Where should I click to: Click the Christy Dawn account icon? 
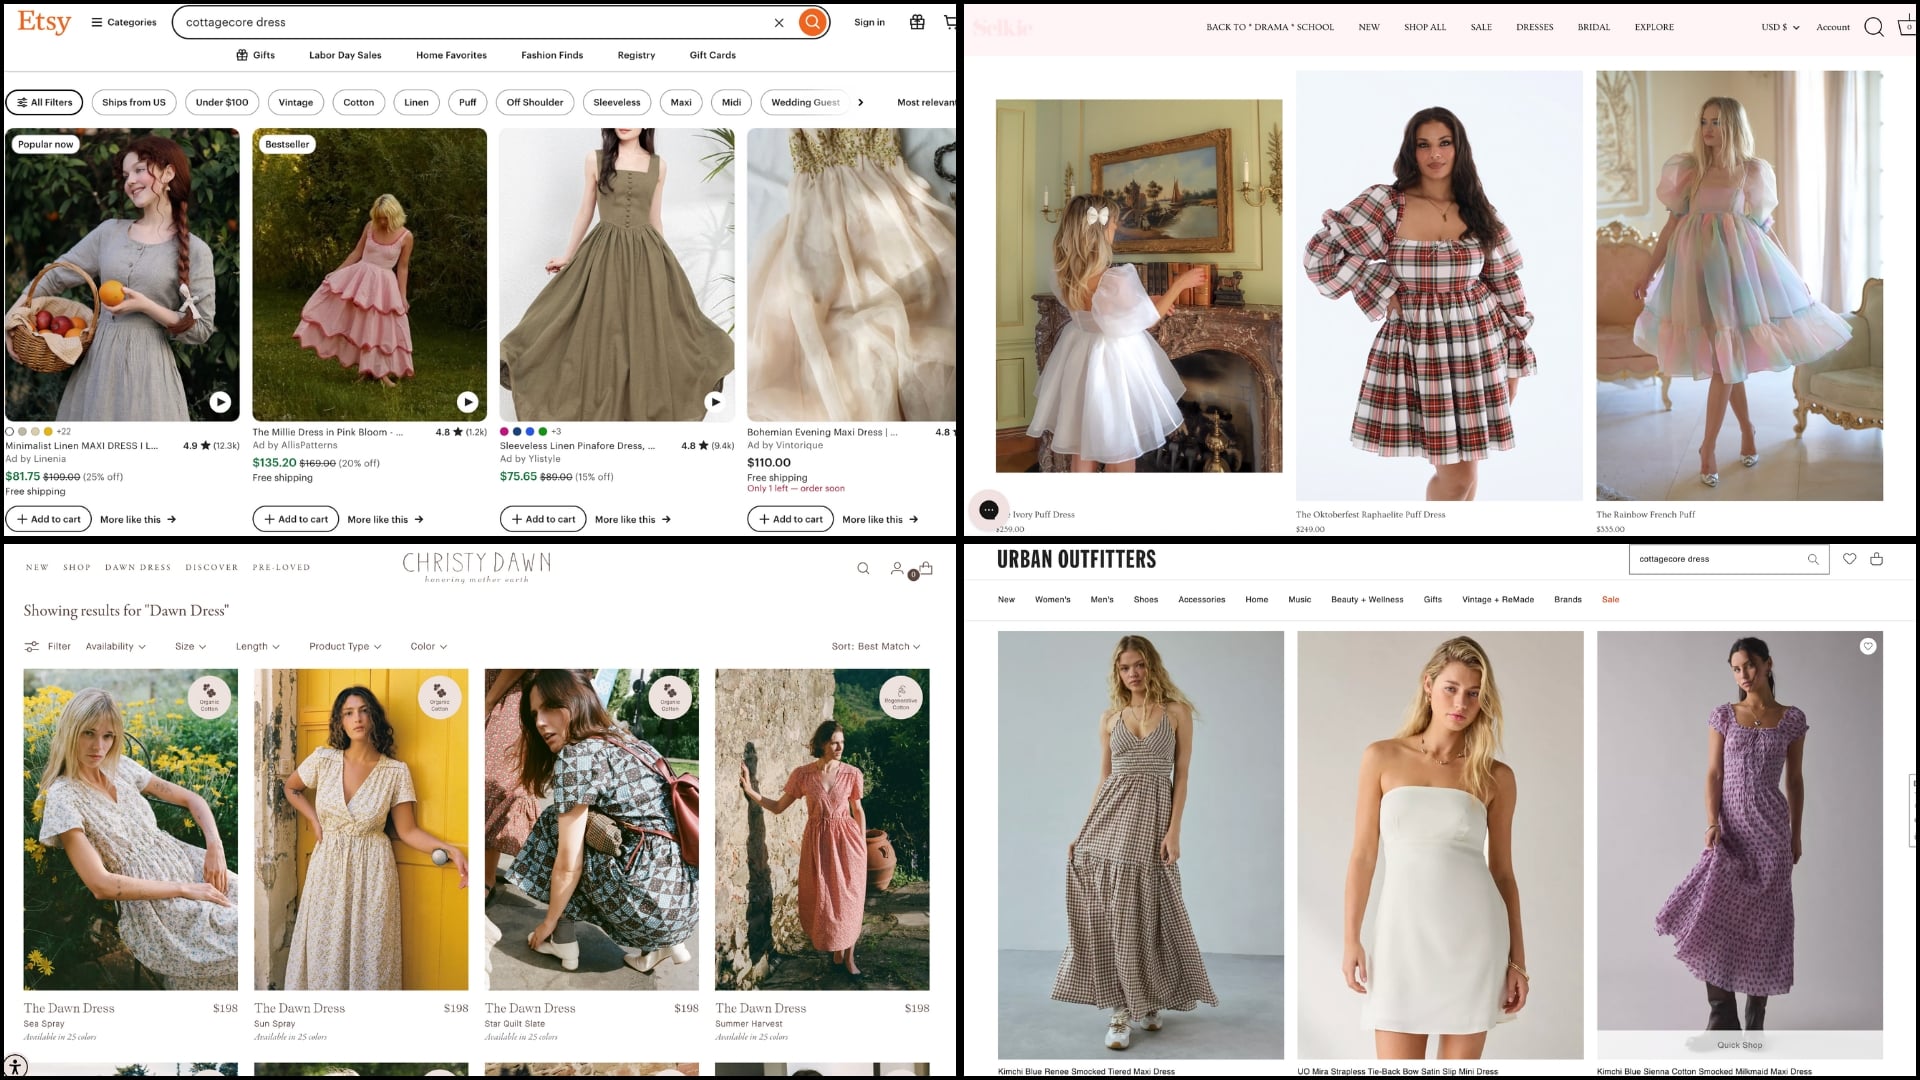[897, 568]
